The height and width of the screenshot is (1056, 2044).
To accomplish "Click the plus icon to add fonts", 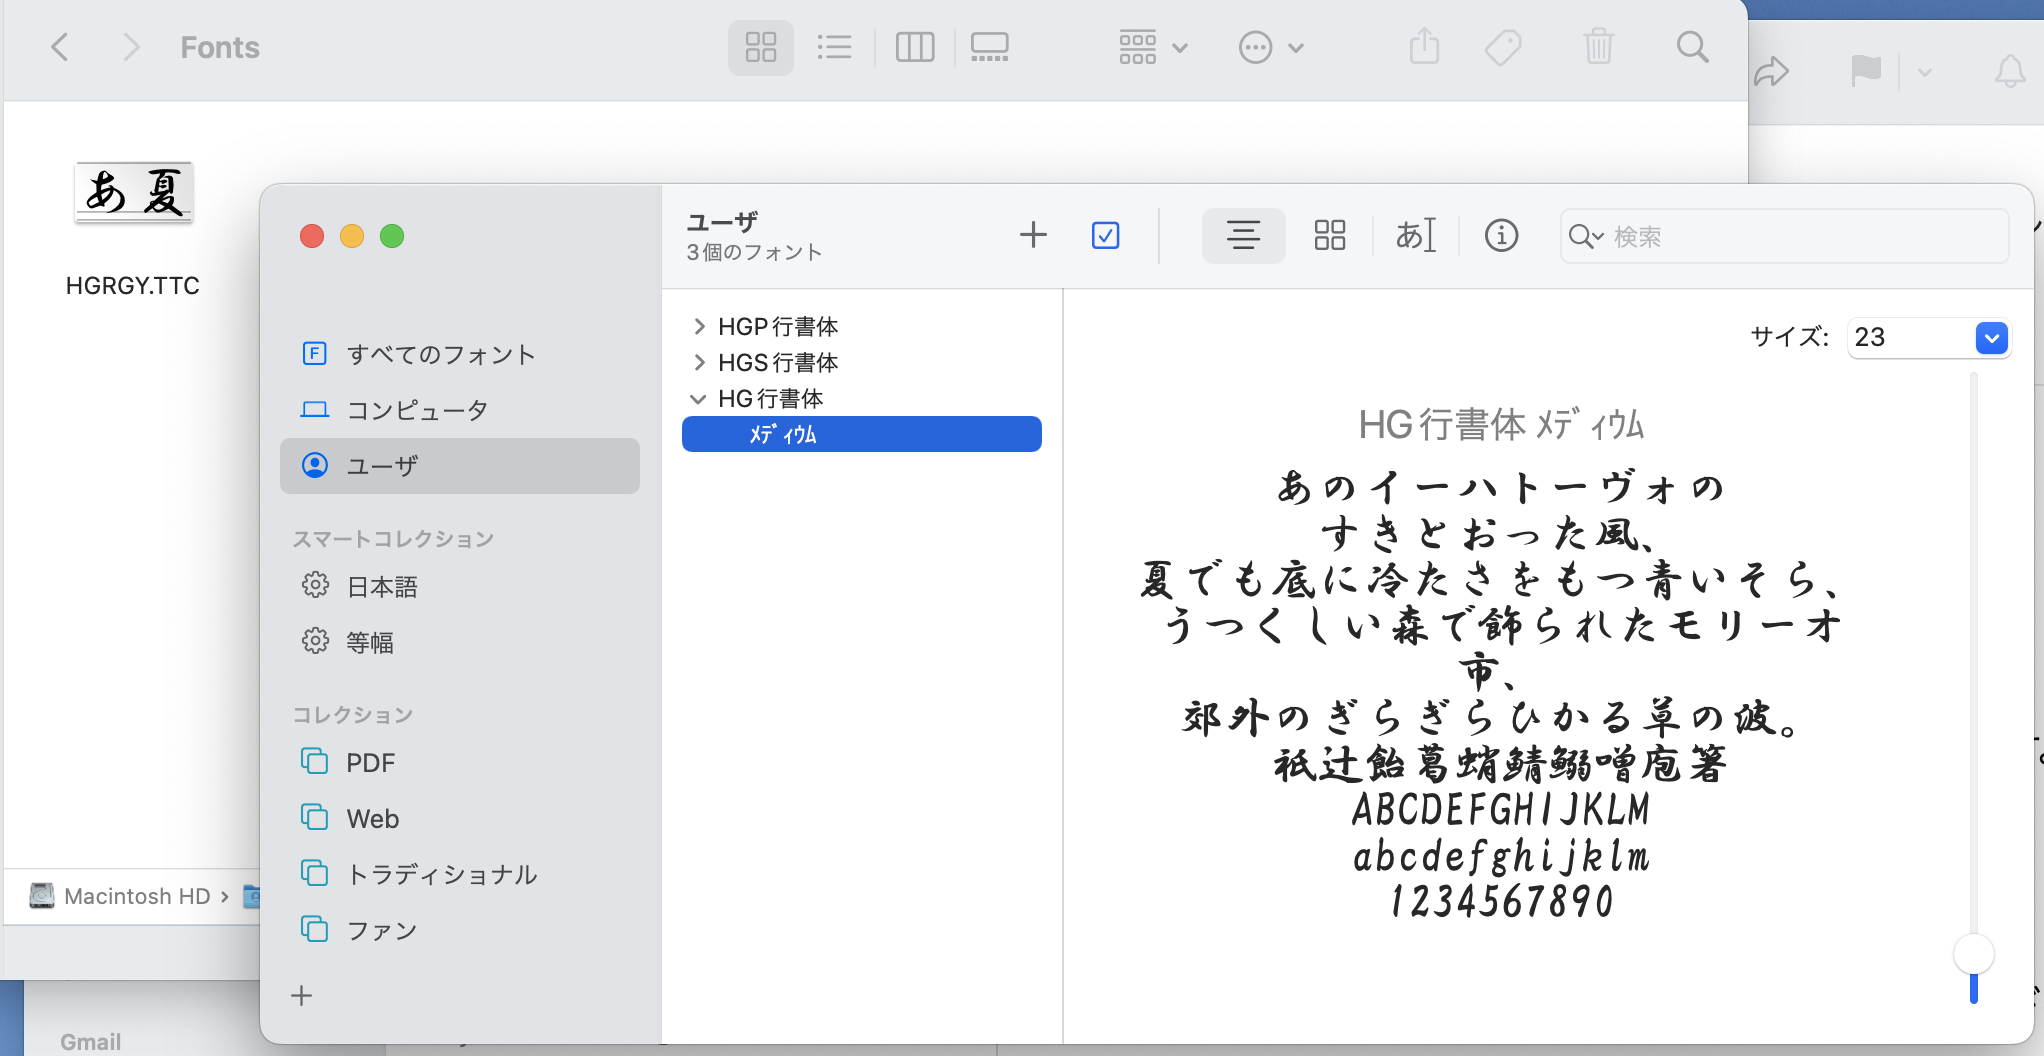I will click(x=1033, y=236).
